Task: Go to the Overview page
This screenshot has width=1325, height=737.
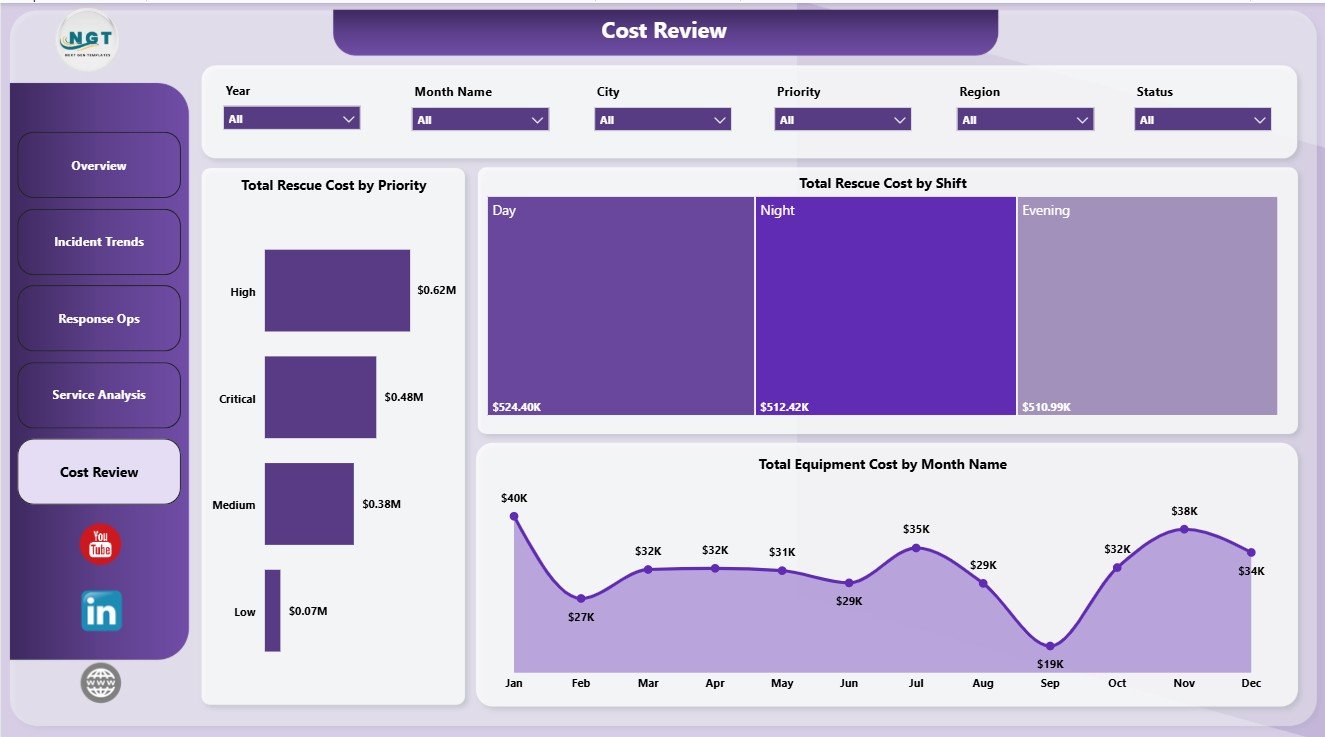Action: [99, 165]
